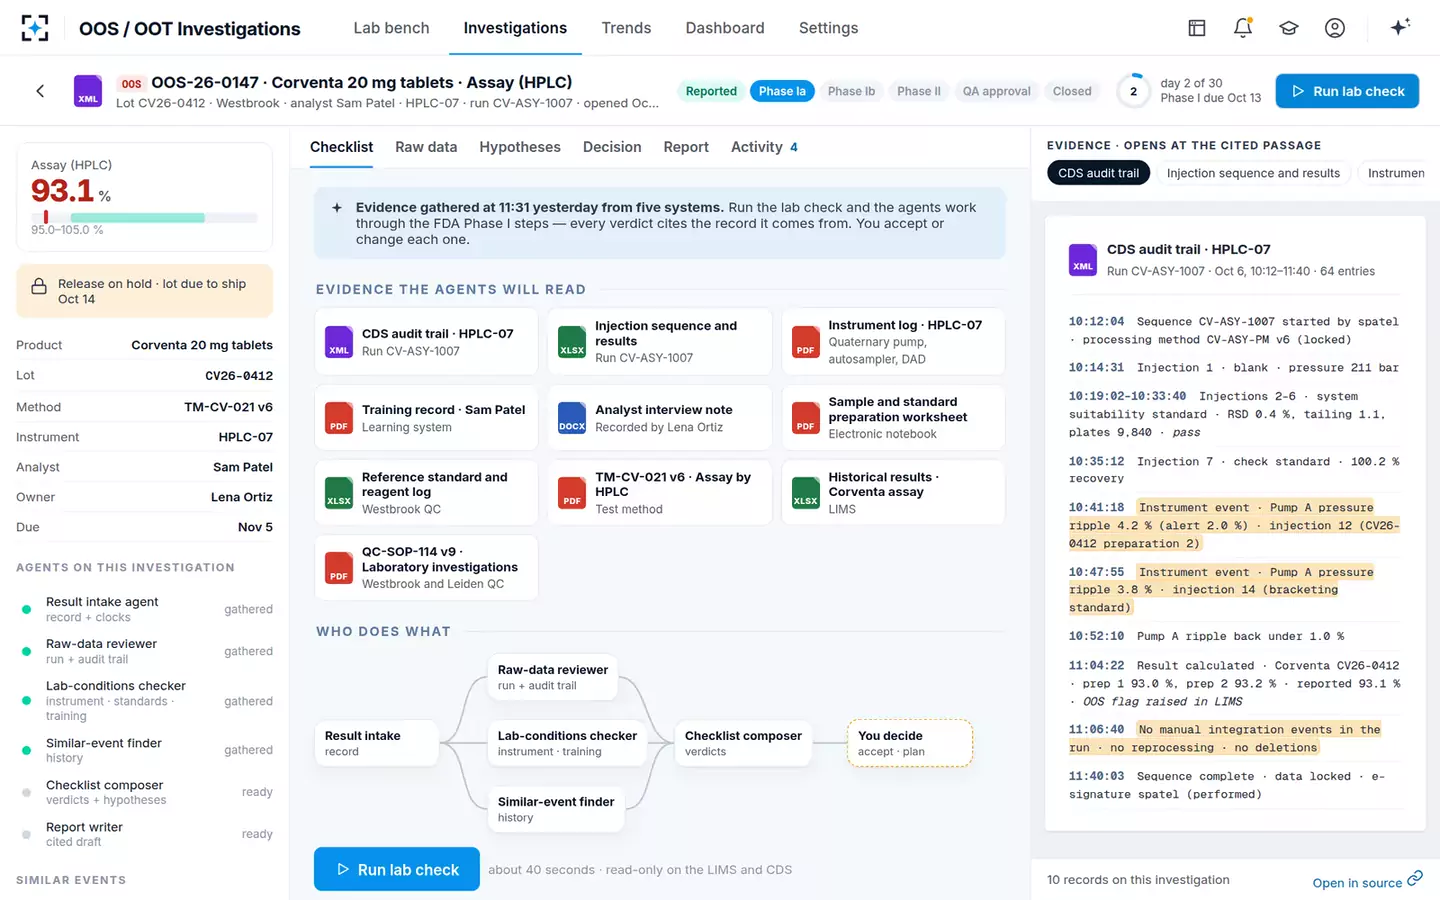The image size is (1440, 900).
Task: Open the Settings tab
Action: (828, 28)
